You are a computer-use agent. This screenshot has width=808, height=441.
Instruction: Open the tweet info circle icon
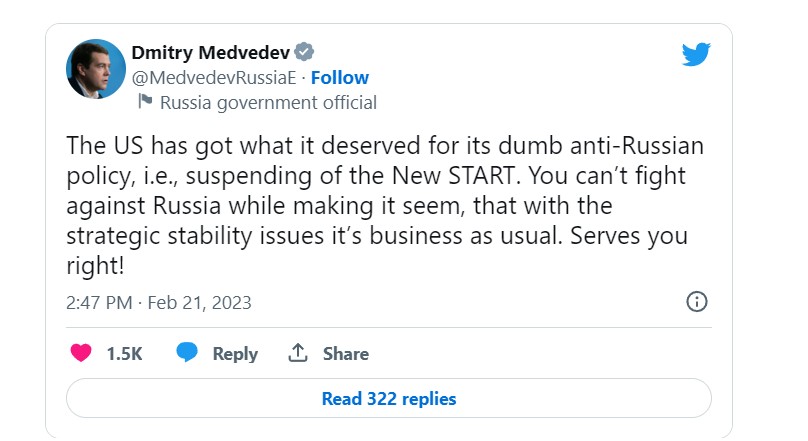[x=697, y=302]
